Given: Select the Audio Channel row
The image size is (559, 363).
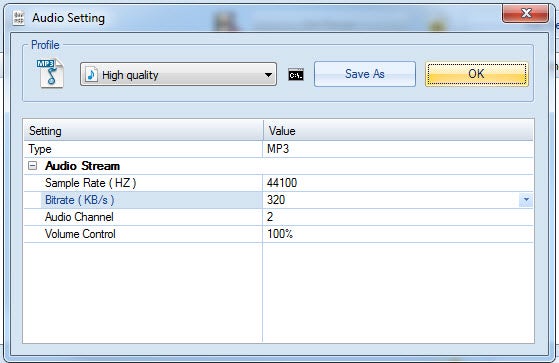Looking at the screenshot, I should 278,217.
